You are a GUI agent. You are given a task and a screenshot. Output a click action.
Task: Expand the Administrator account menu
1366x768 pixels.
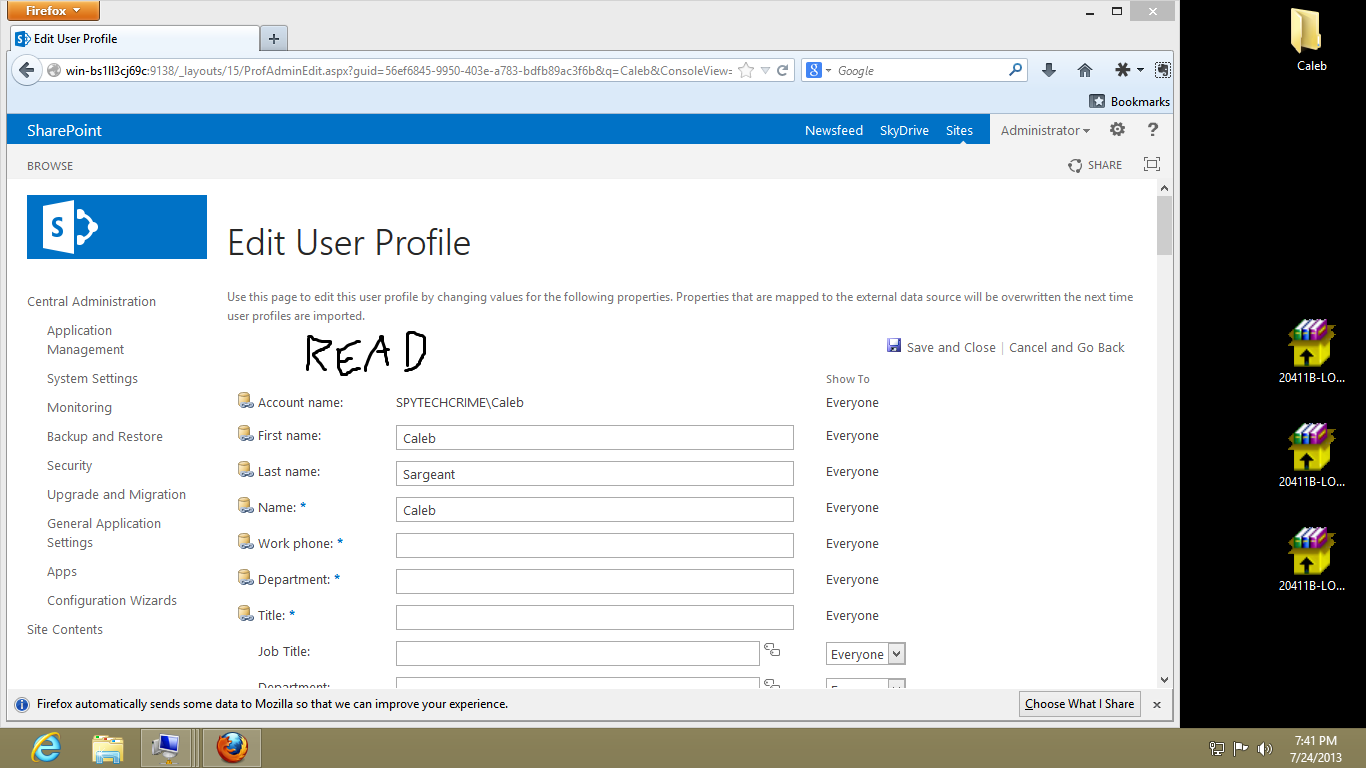coord(1045,130)
